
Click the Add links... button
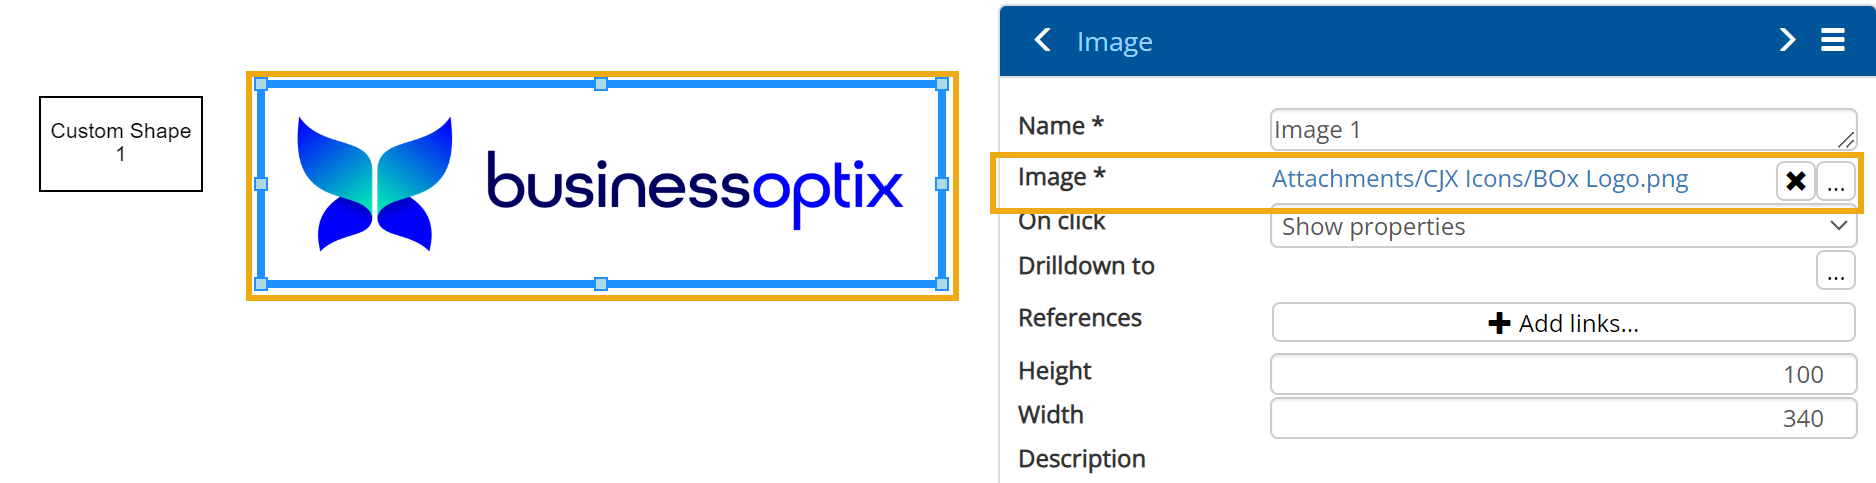point(1563,323)
